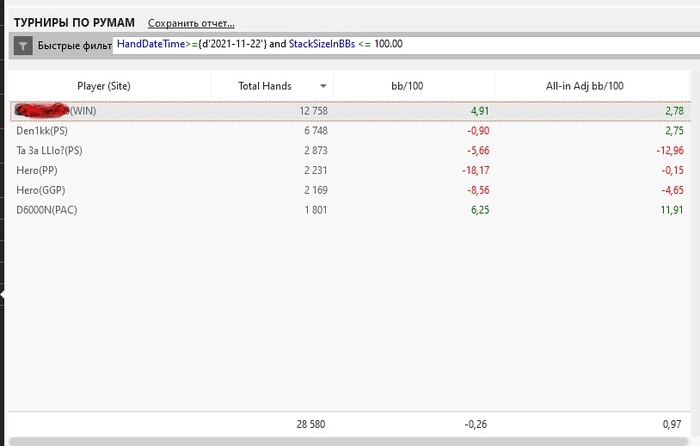700x446 pixels.
Task: Click the filter funnel icon
Action: coord(23,46)
